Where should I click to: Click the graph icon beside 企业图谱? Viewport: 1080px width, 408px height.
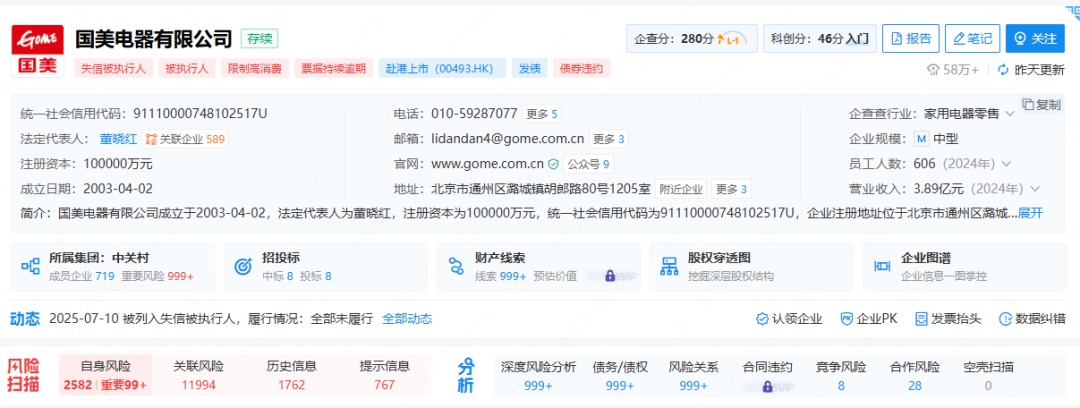tap(882, 267)
